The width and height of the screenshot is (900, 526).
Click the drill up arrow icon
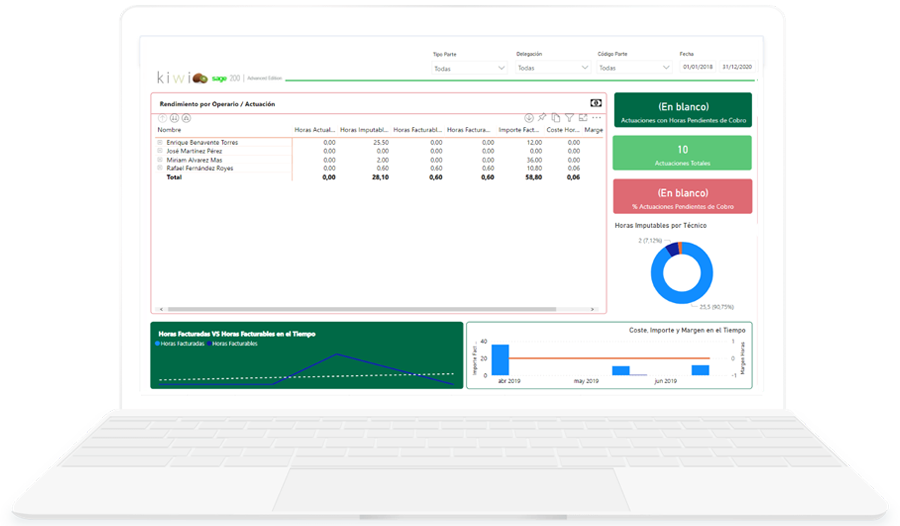(x=162, y=118)
